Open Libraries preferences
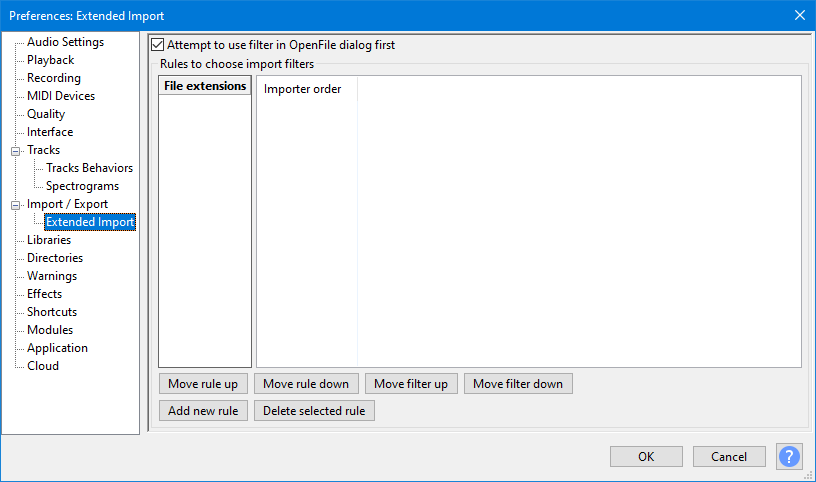 coord(49,240)
